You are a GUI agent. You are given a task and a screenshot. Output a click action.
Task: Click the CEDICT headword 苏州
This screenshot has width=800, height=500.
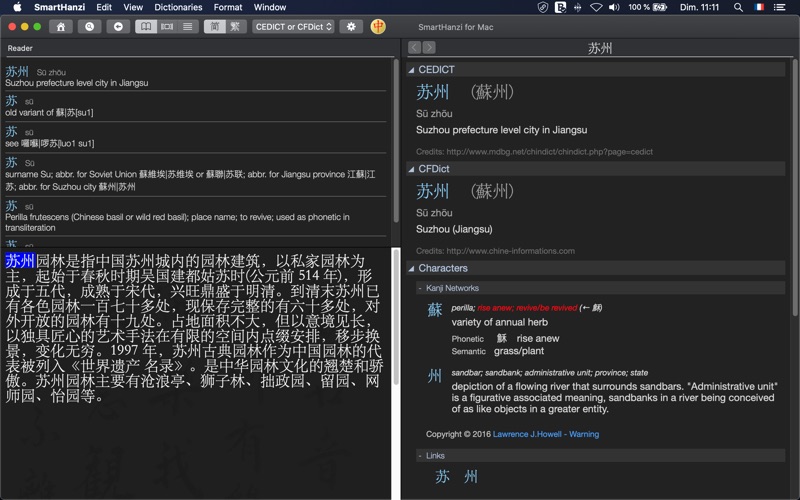point(433,92)
